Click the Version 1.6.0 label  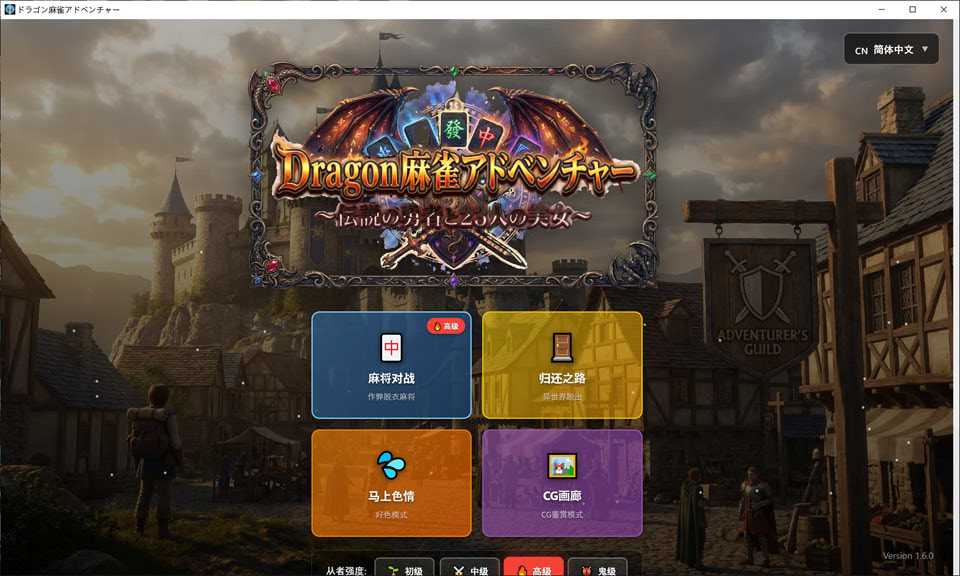(x=907, y=556)
